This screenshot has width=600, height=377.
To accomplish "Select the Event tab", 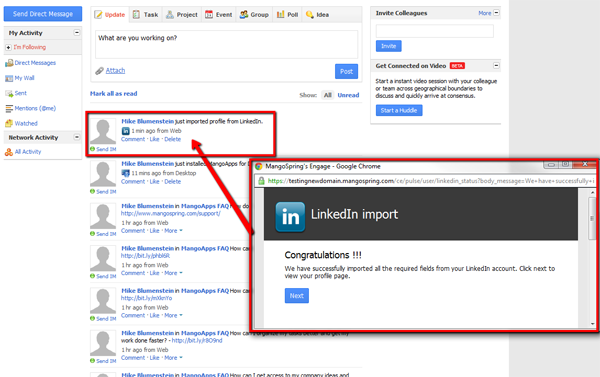I will pyautogui.click(x=218, y=15).
